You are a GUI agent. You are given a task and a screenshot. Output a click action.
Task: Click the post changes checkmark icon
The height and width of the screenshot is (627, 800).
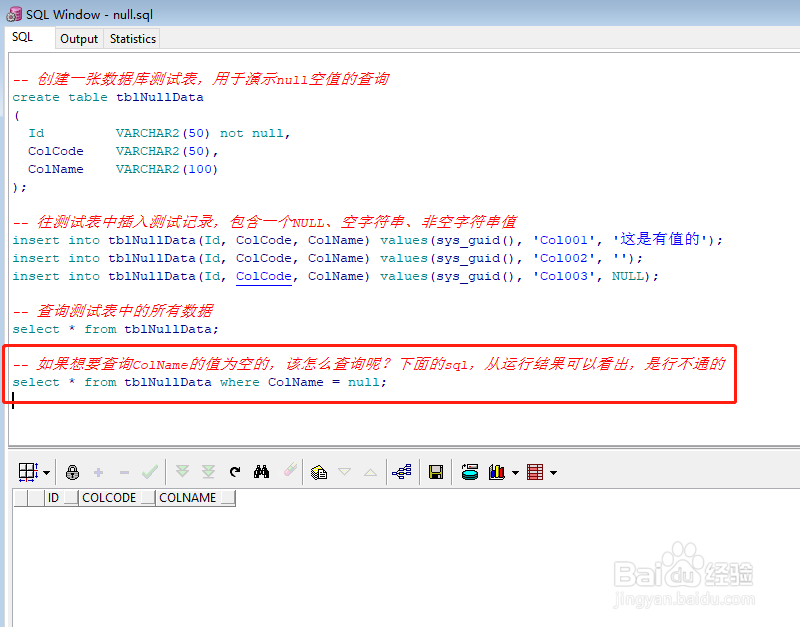pos(148,472)
